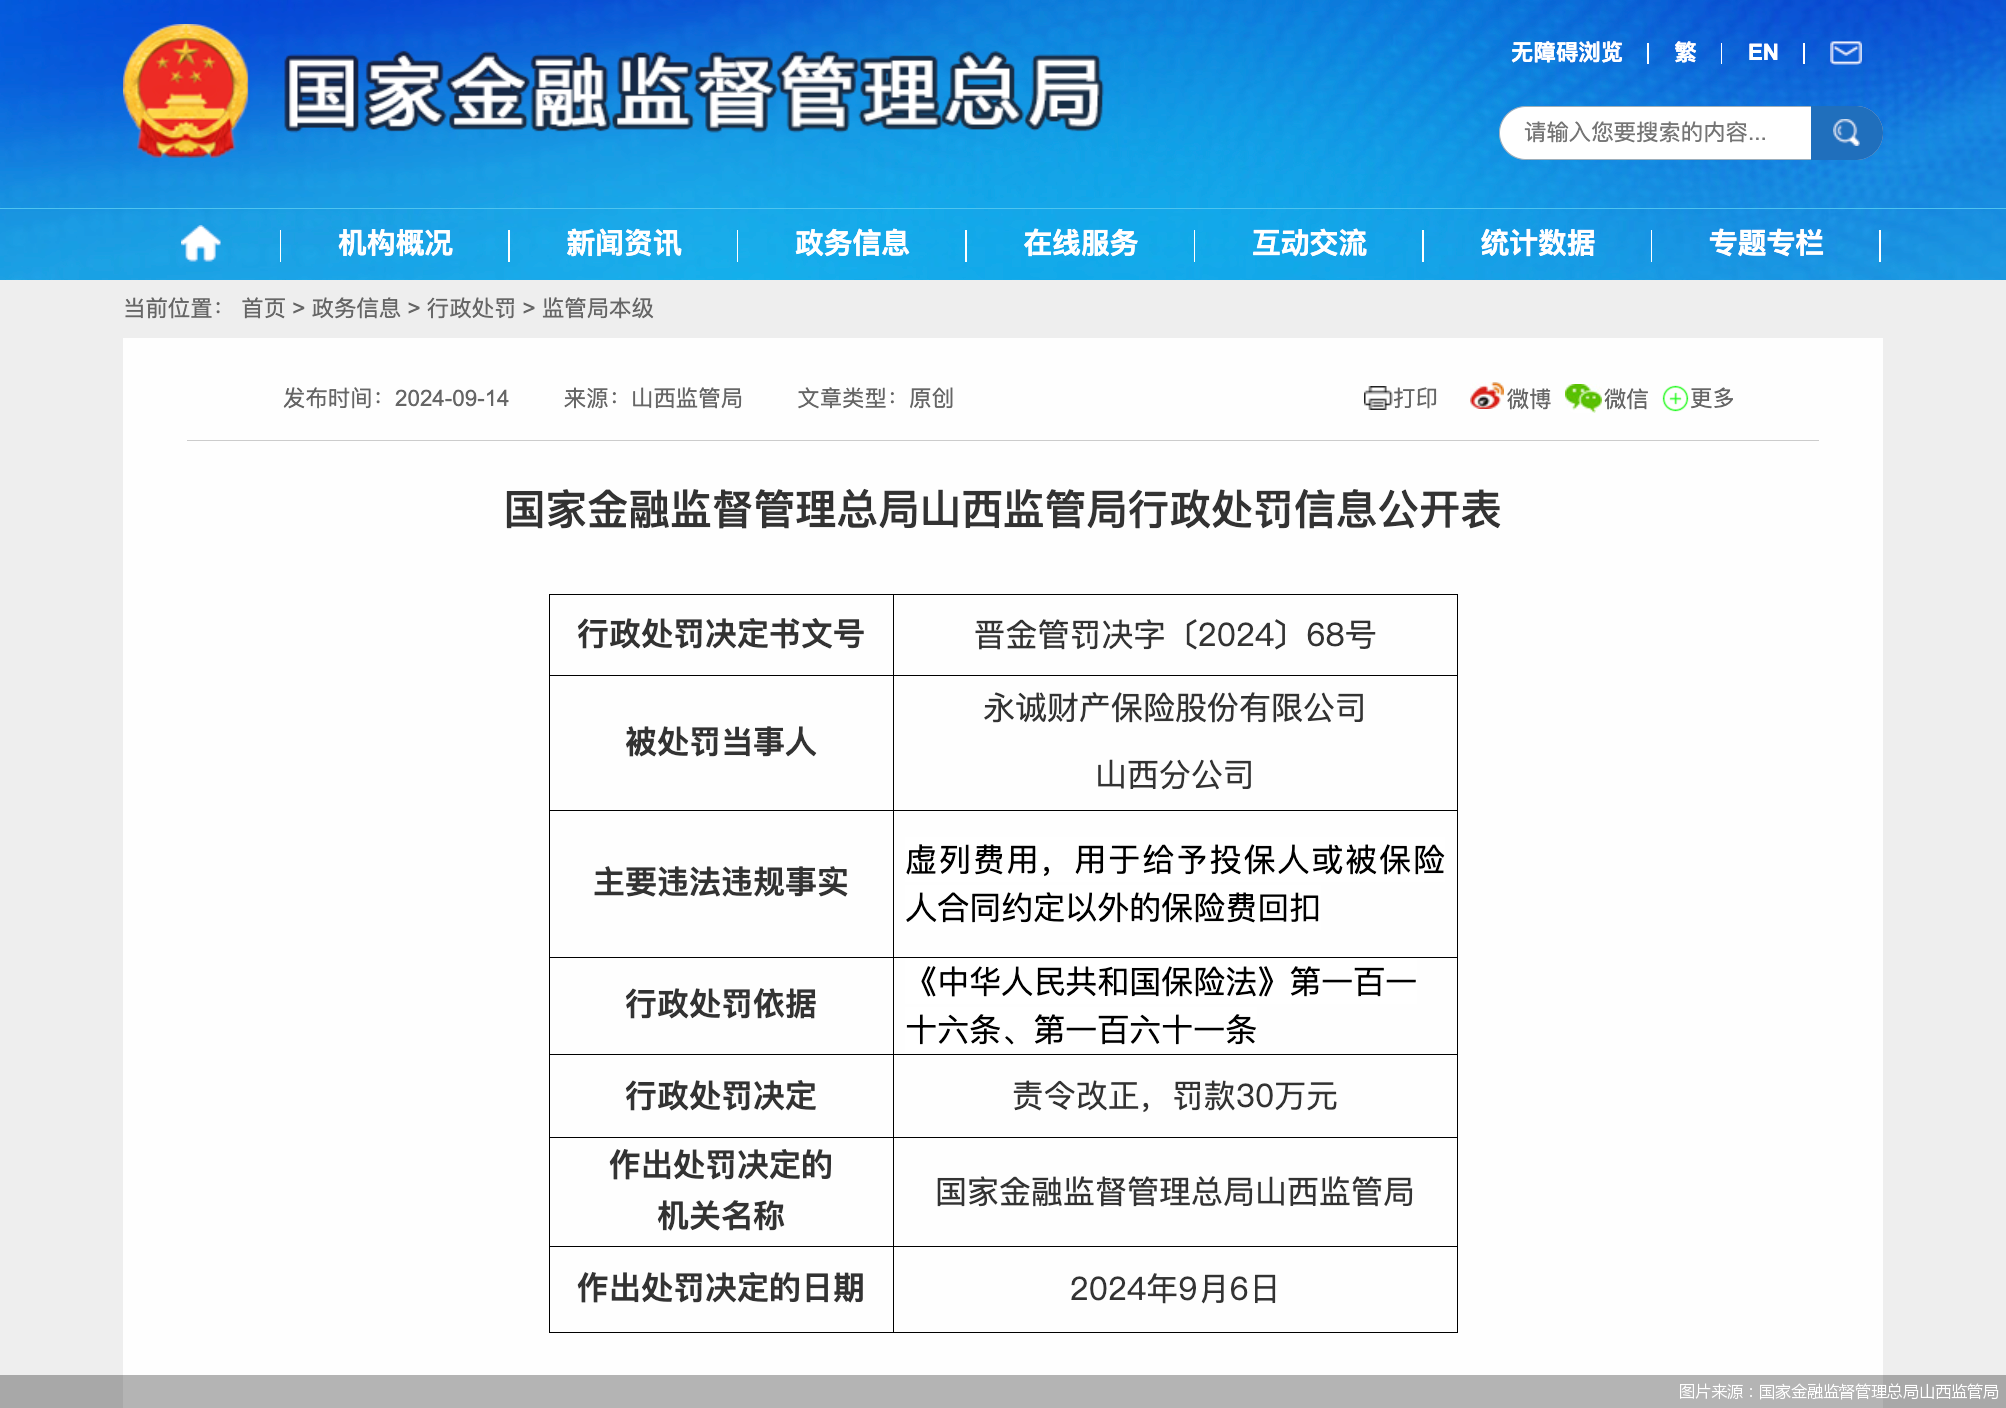
Task: Open 统计数据 menu
Action: (x=1538, y=243)
